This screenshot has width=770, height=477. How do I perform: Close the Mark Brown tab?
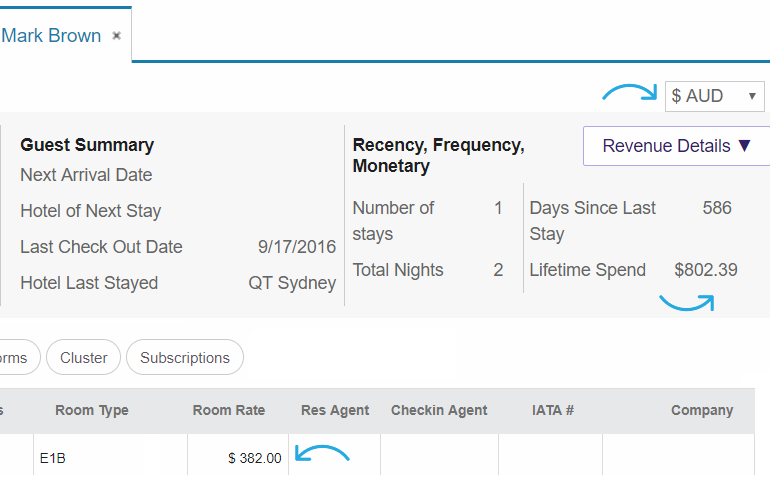[x=116, y=36]
